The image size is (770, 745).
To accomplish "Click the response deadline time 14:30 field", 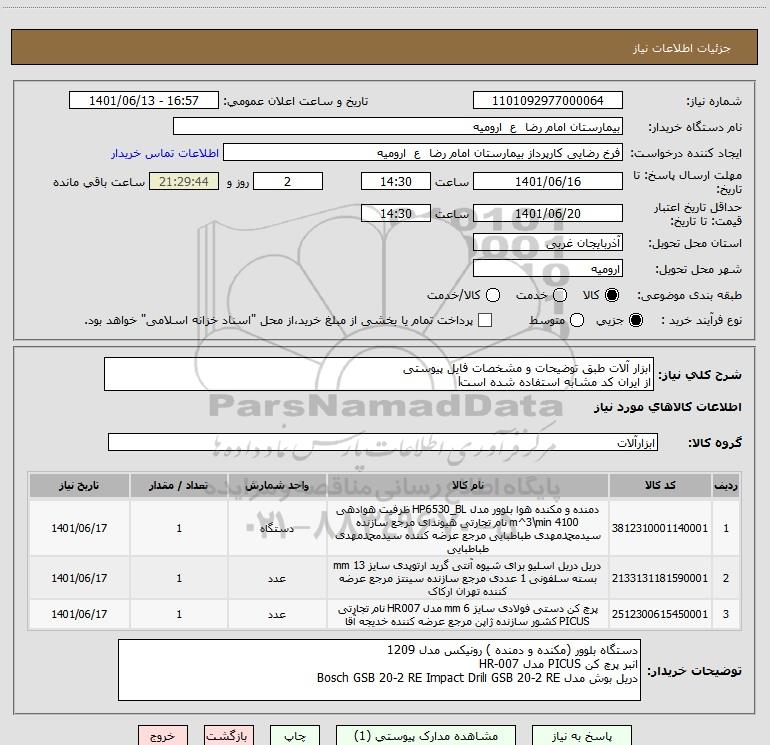I will click(396, 181).
